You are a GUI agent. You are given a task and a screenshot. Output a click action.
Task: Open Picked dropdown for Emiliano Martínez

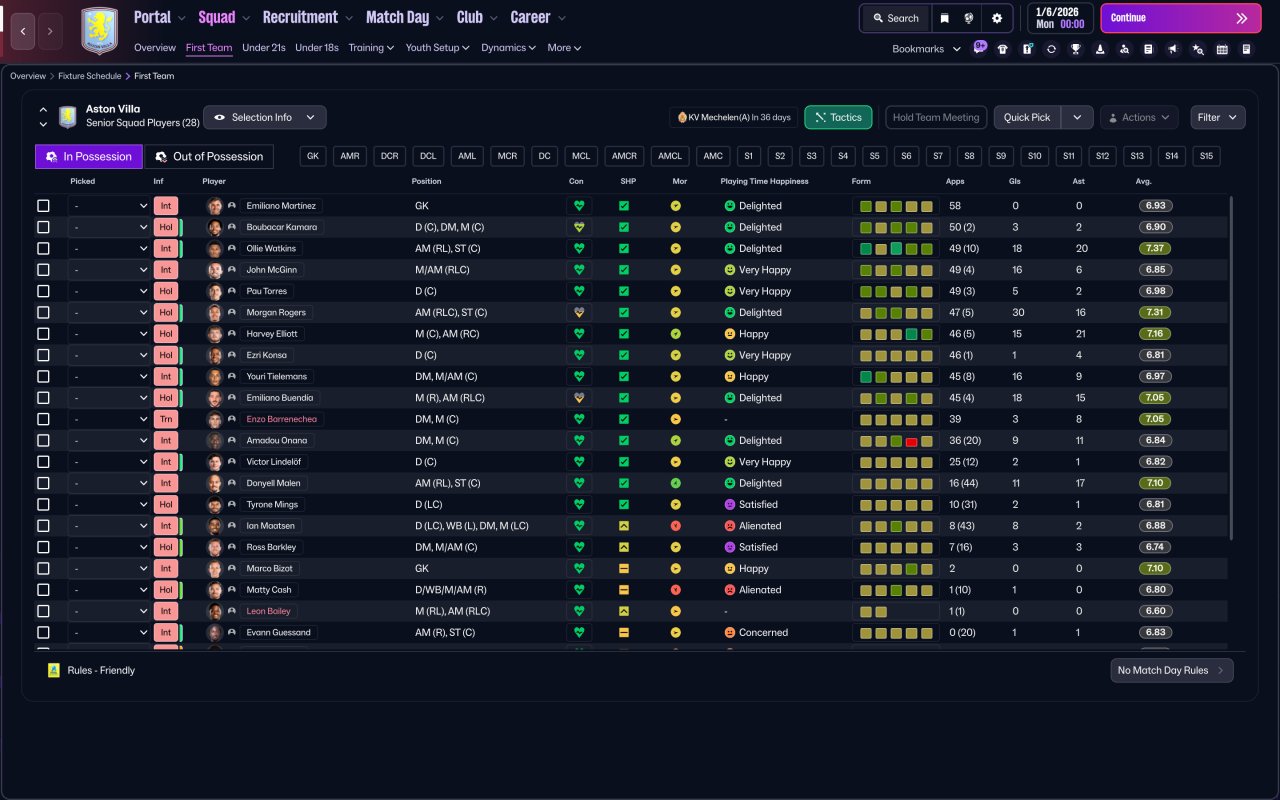point(109,206)
